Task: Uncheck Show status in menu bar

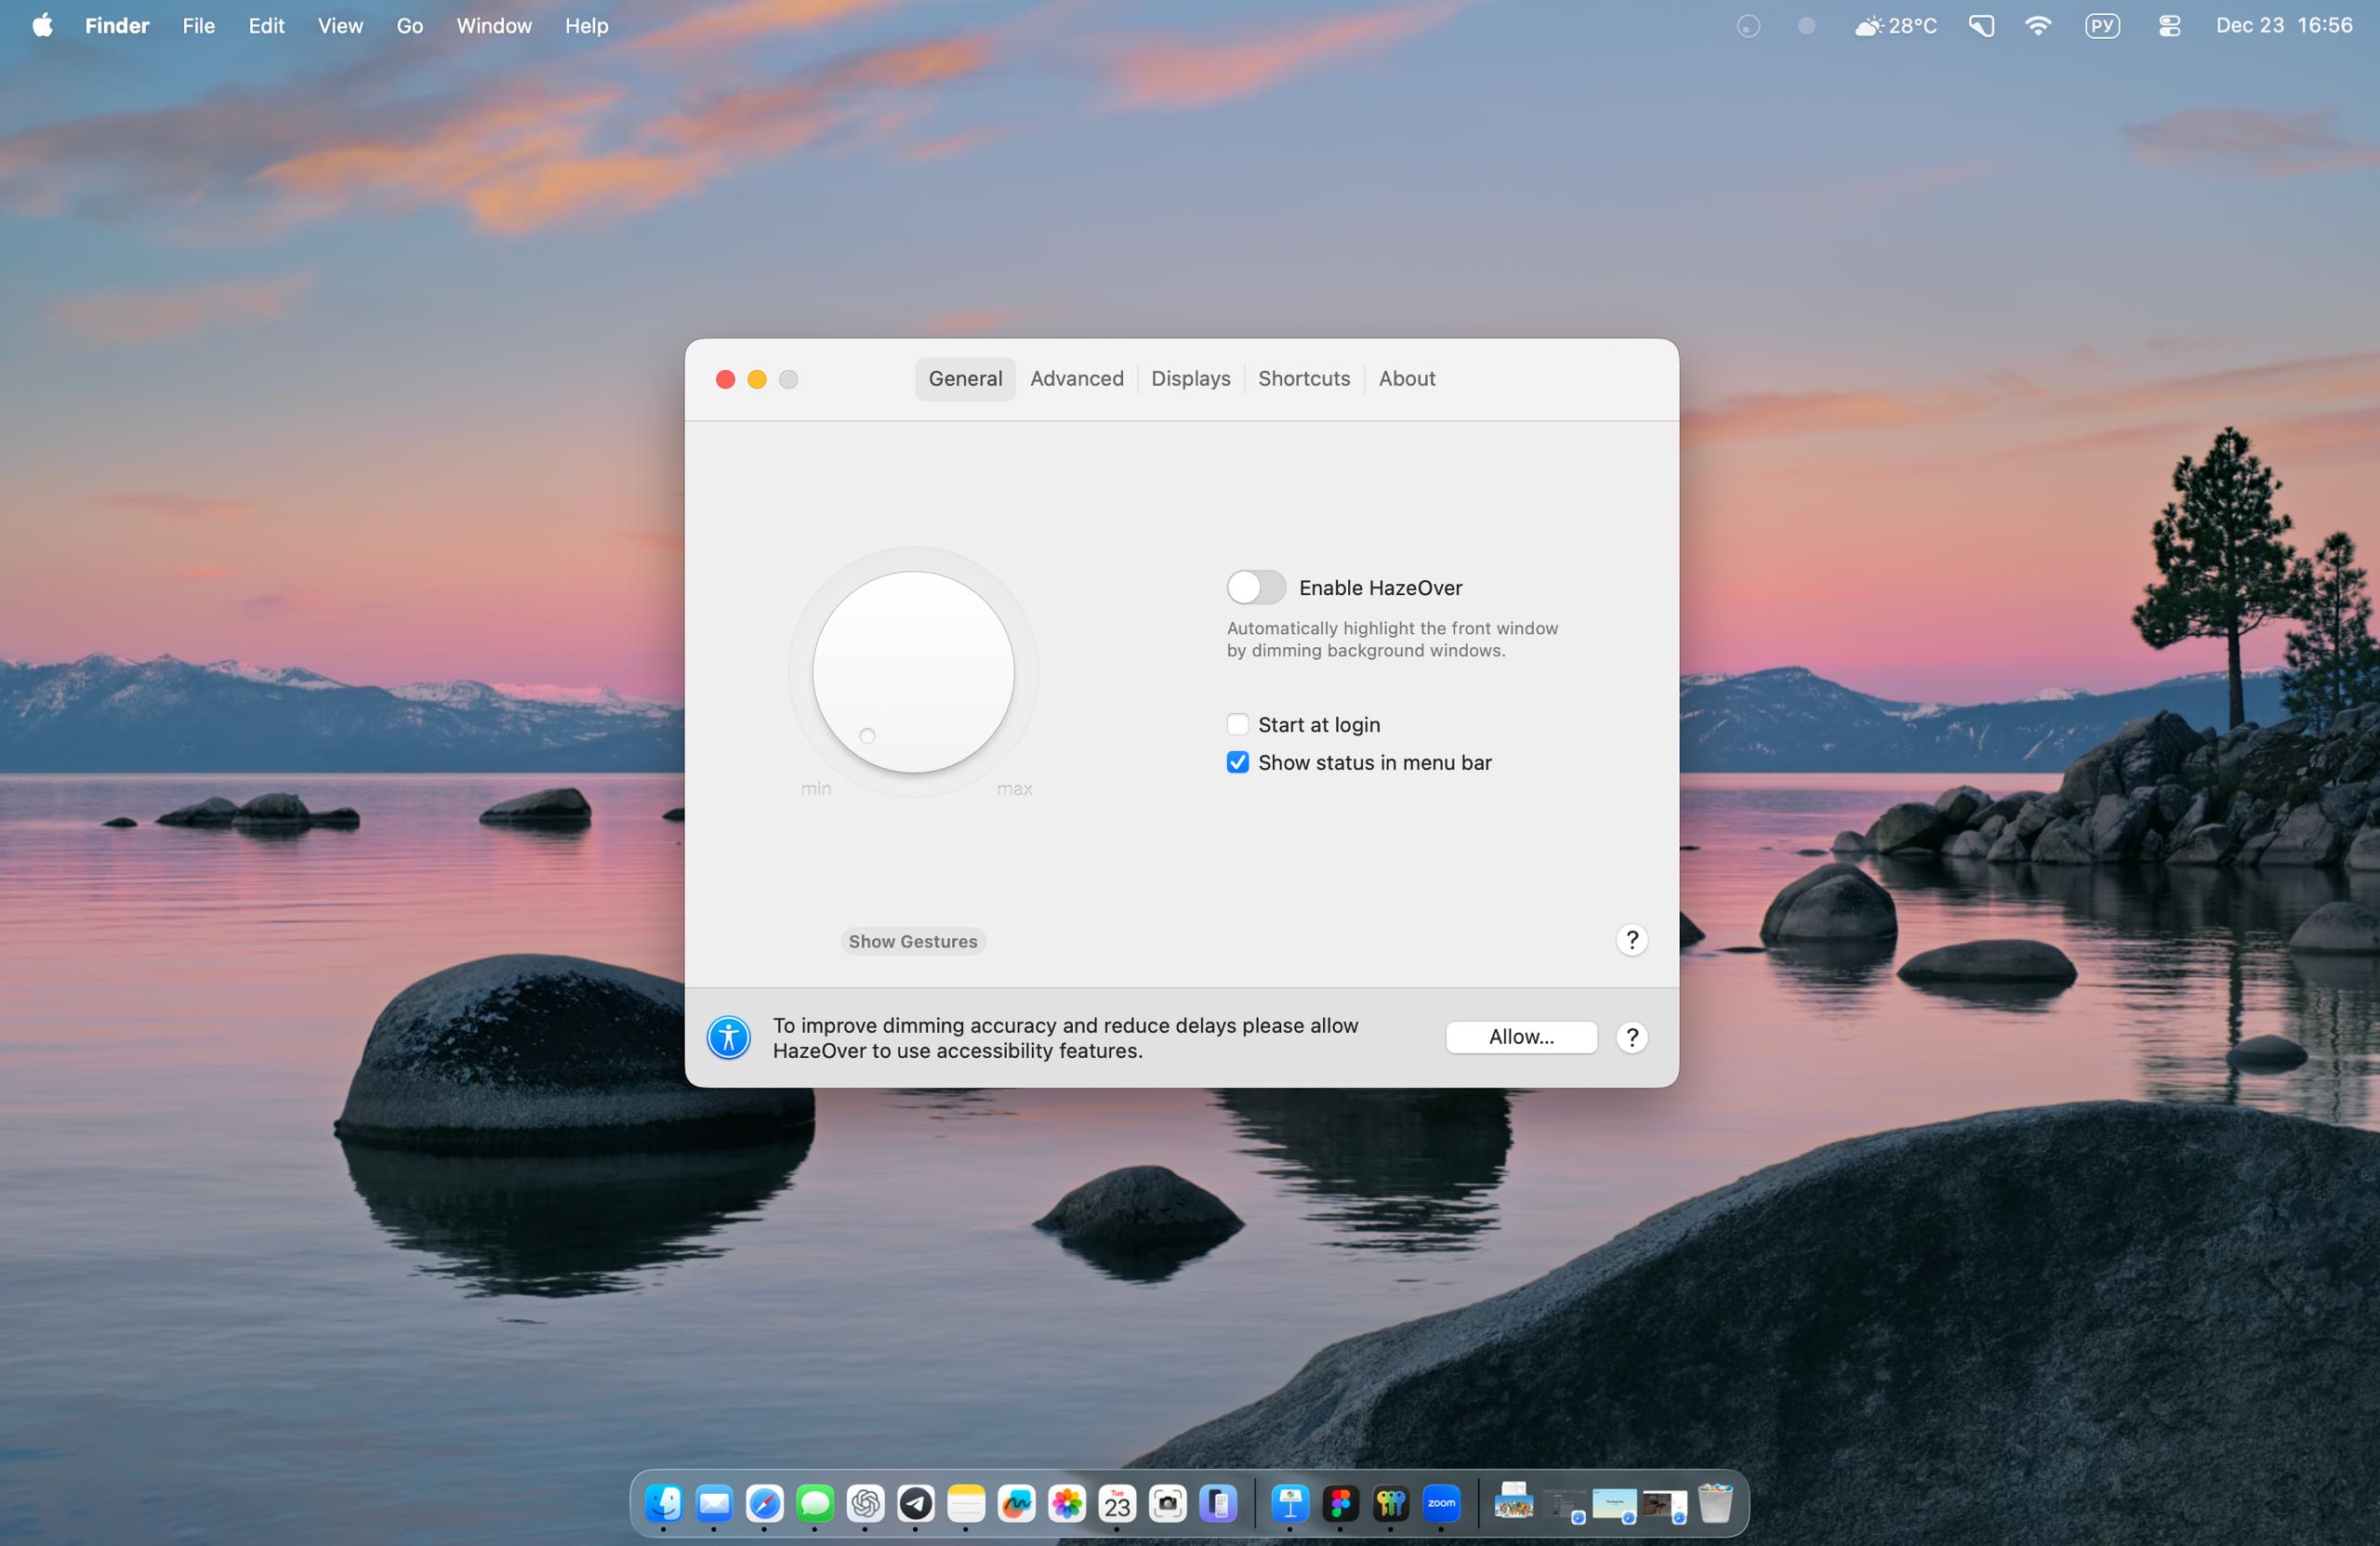Action: coord(1237,762)
